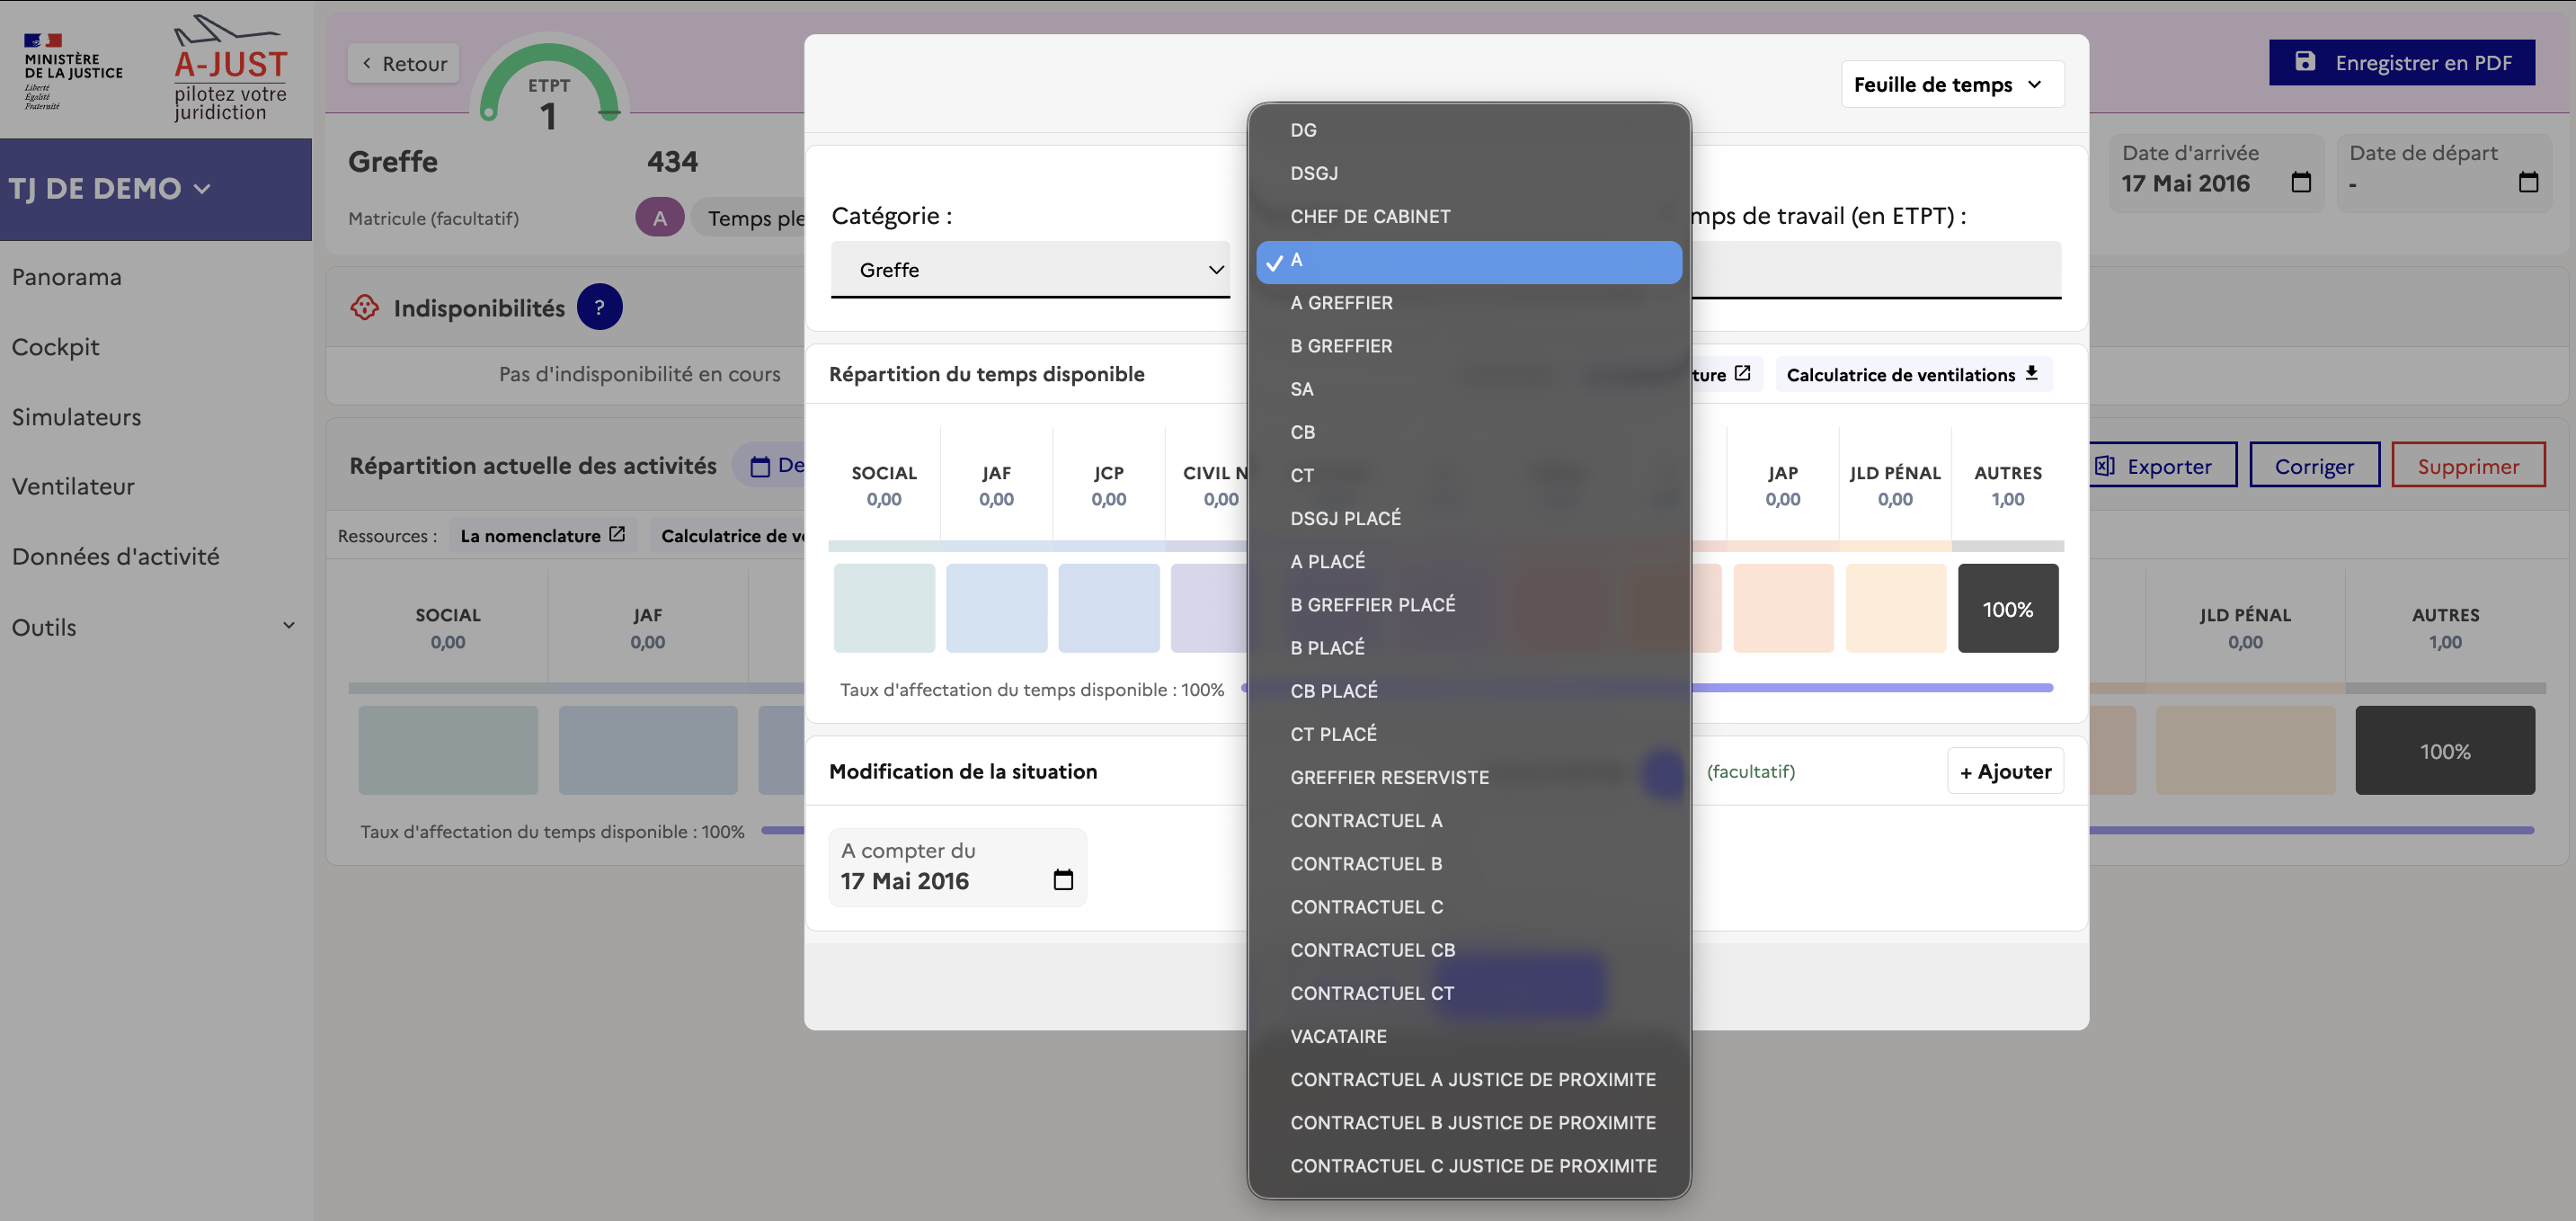Click the A compter du calendar icon
The image size is (2576, 1221).
pos(1063,880)
